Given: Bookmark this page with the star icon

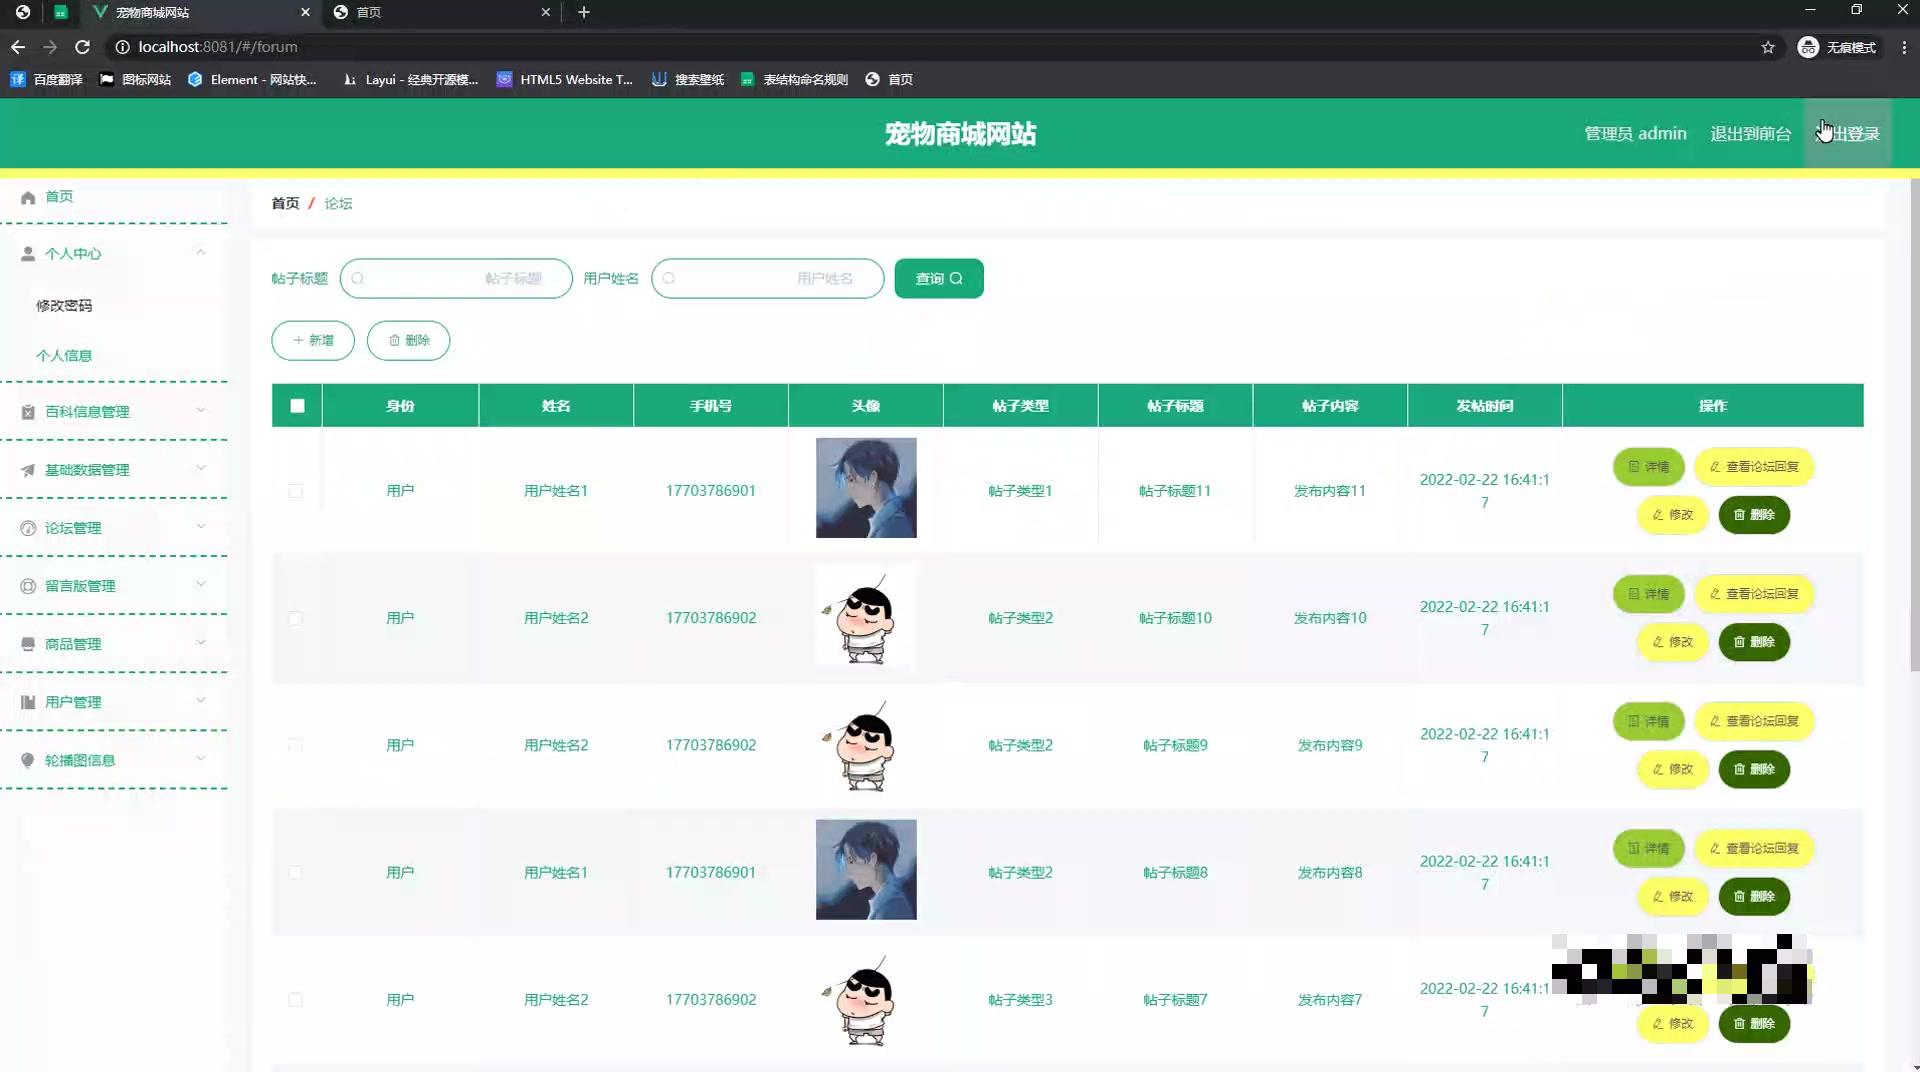Looking at the screenshot, I should tap(1768, 47).
